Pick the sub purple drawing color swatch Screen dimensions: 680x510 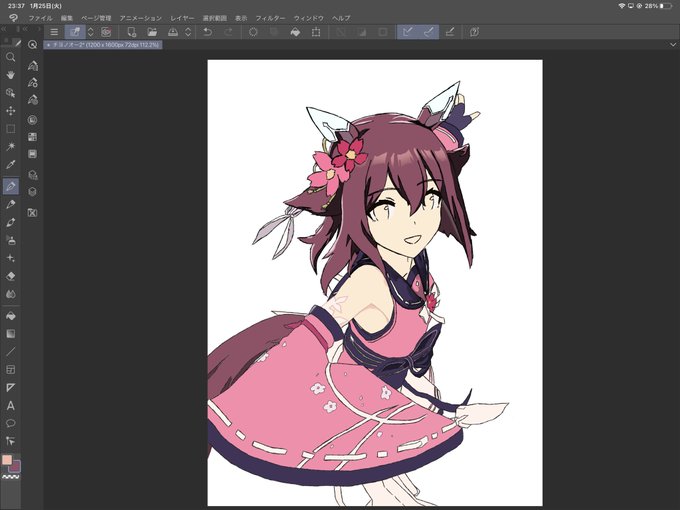pyautogui.click(x=16, y=467)
